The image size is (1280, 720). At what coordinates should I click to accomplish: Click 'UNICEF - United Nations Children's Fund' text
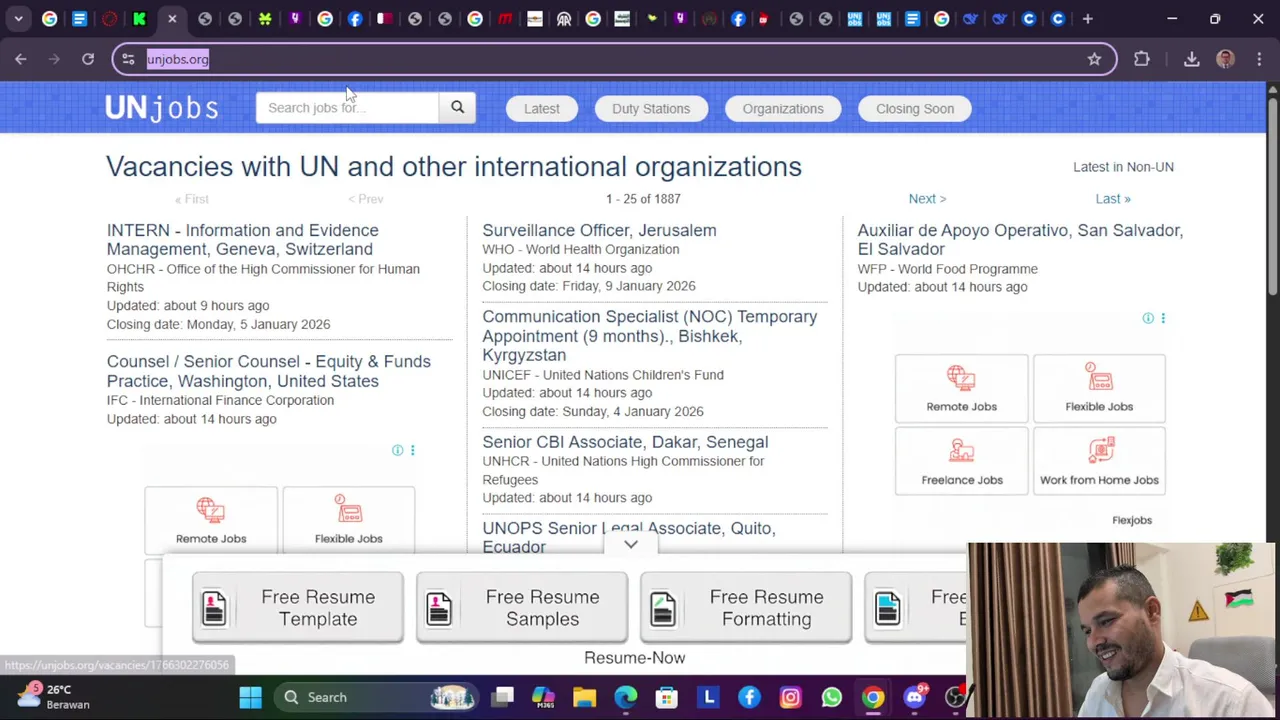pyautogui.click(x=603, y=375)
